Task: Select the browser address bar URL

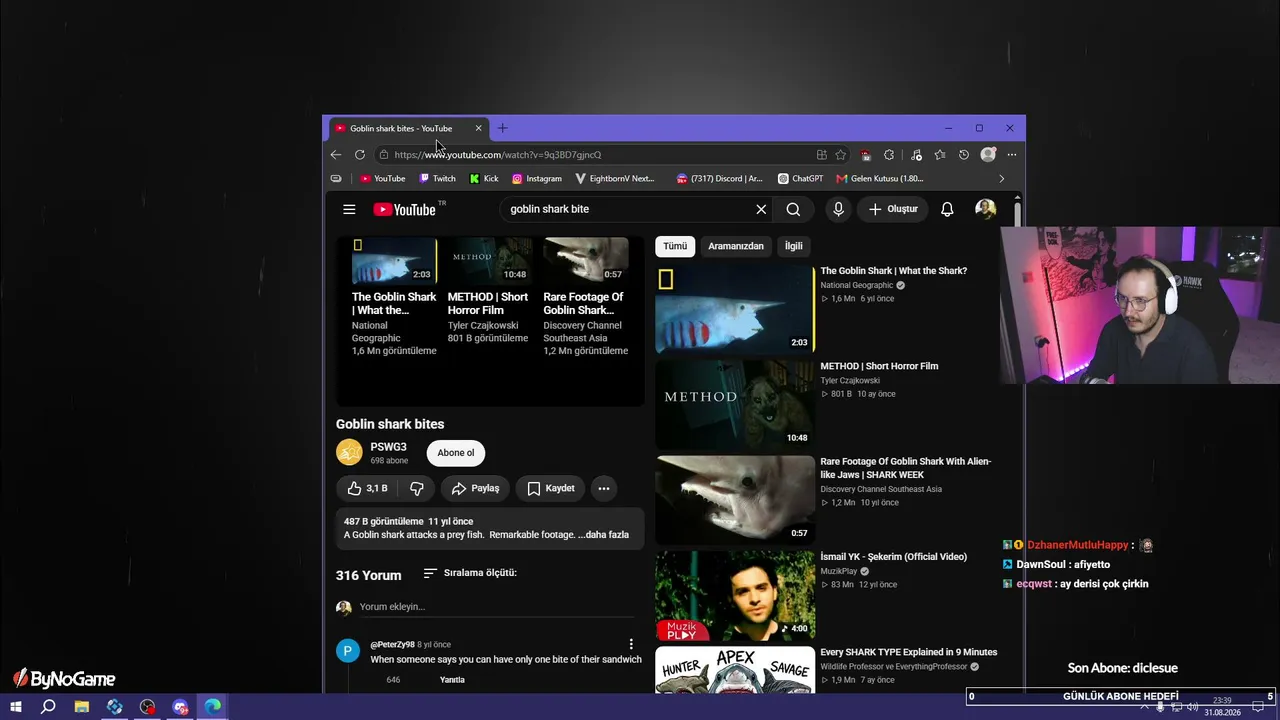Action: (x=498, y=155)
